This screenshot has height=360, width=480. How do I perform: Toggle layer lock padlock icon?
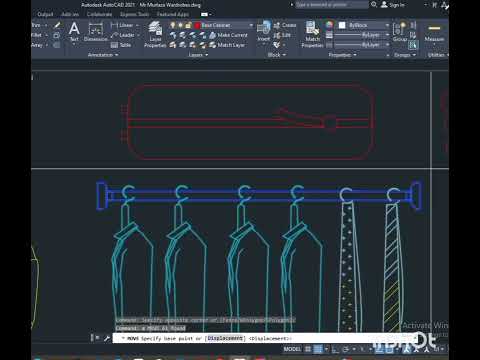(188, 25)
